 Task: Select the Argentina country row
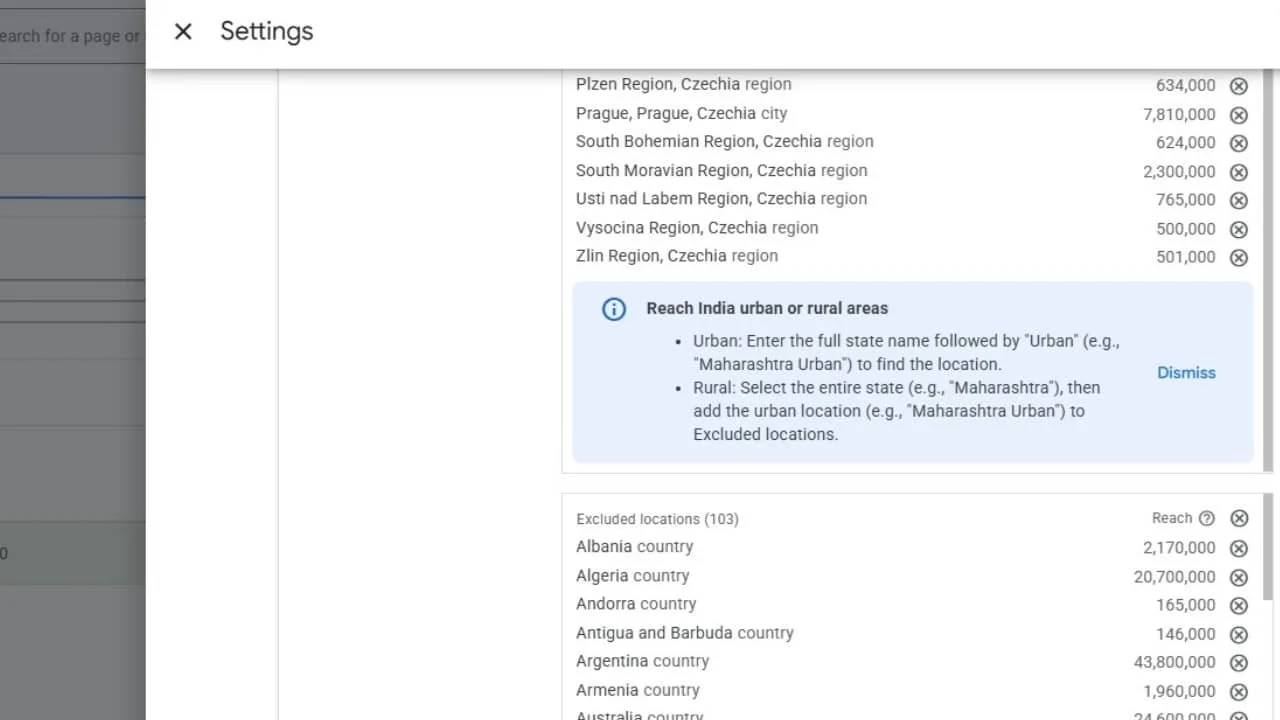pyautogui.click(x=912, y=661)
